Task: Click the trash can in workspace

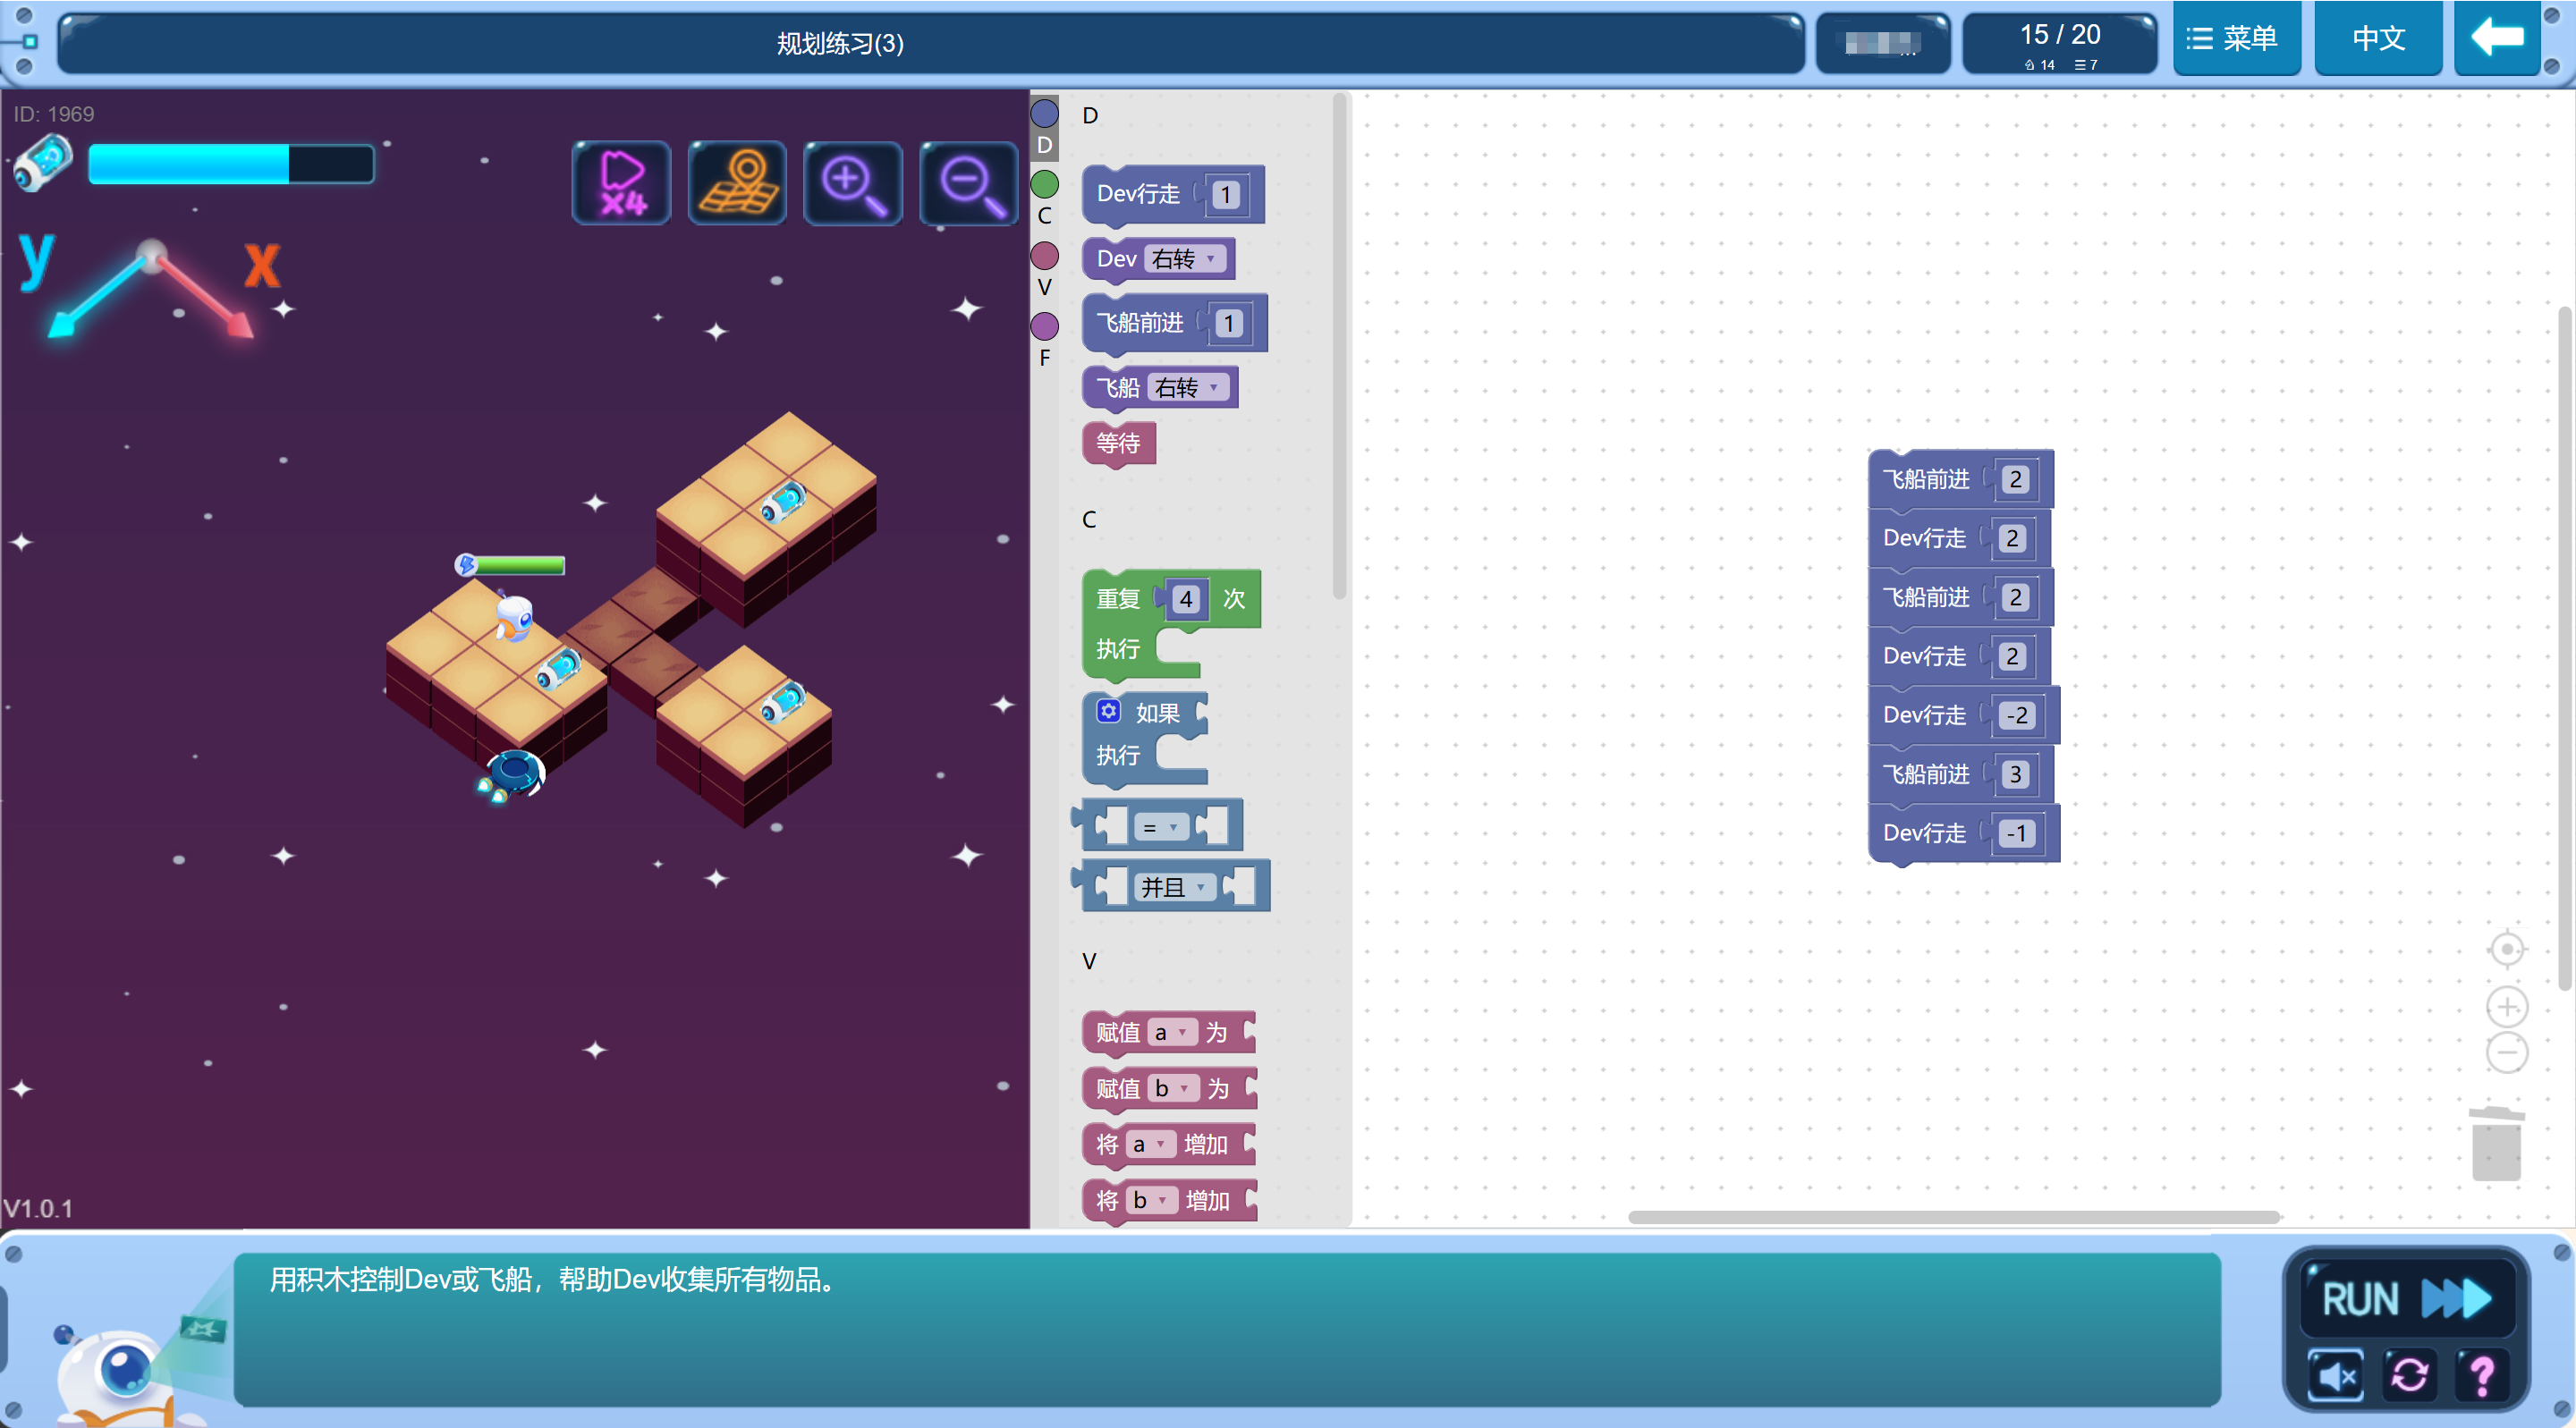Action: pos(2496,1144)
